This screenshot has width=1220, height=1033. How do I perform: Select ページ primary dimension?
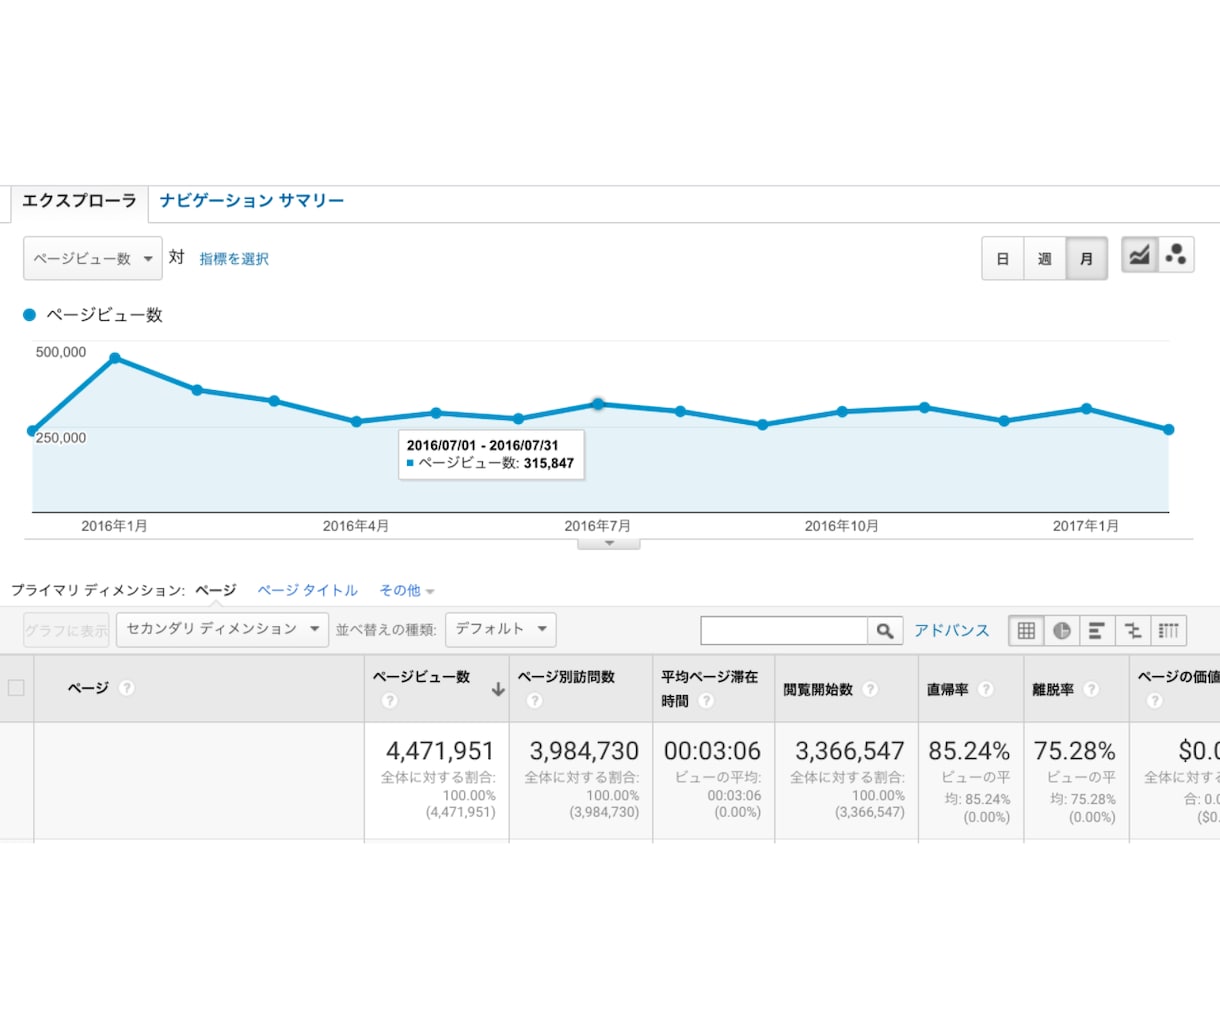216,590
